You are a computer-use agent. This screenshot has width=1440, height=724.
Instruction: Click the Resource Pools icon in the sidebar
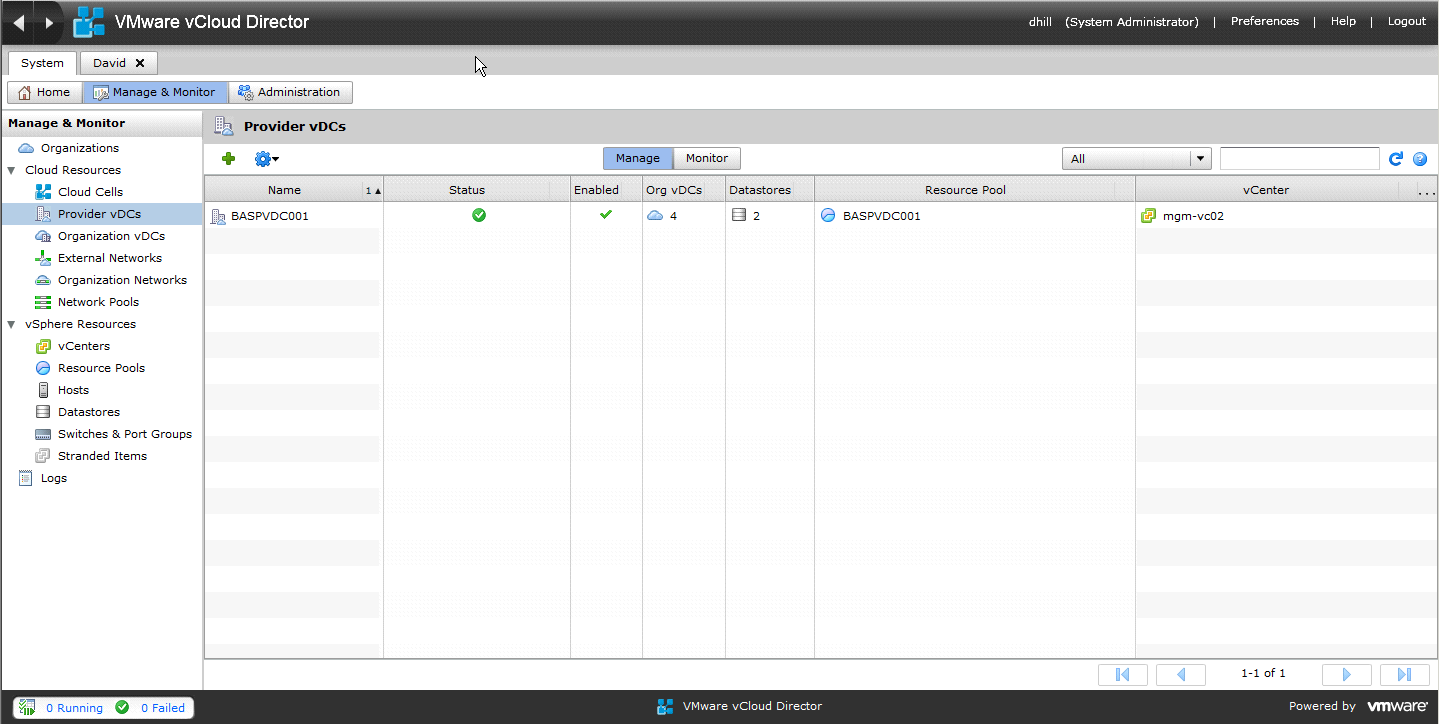pos(43,368)
